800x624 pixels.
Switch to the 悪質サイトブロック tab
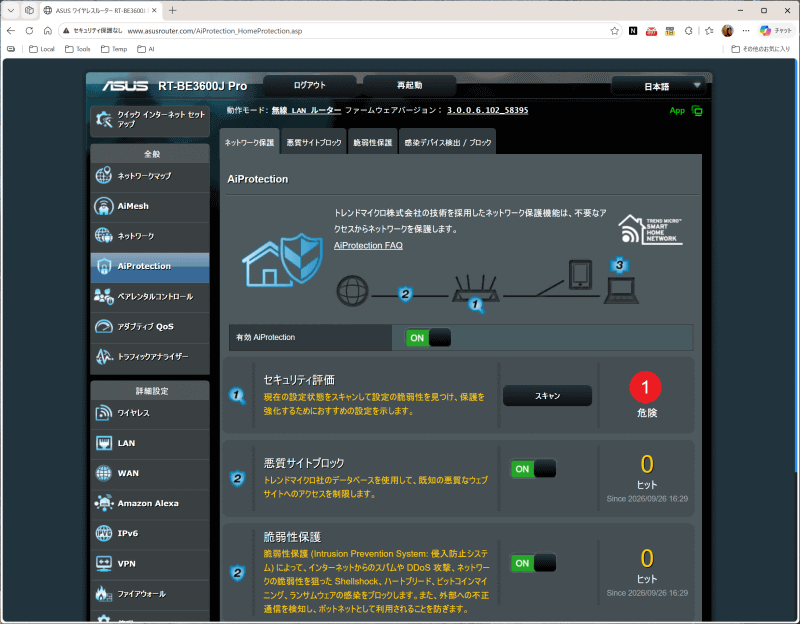(314, 142)
